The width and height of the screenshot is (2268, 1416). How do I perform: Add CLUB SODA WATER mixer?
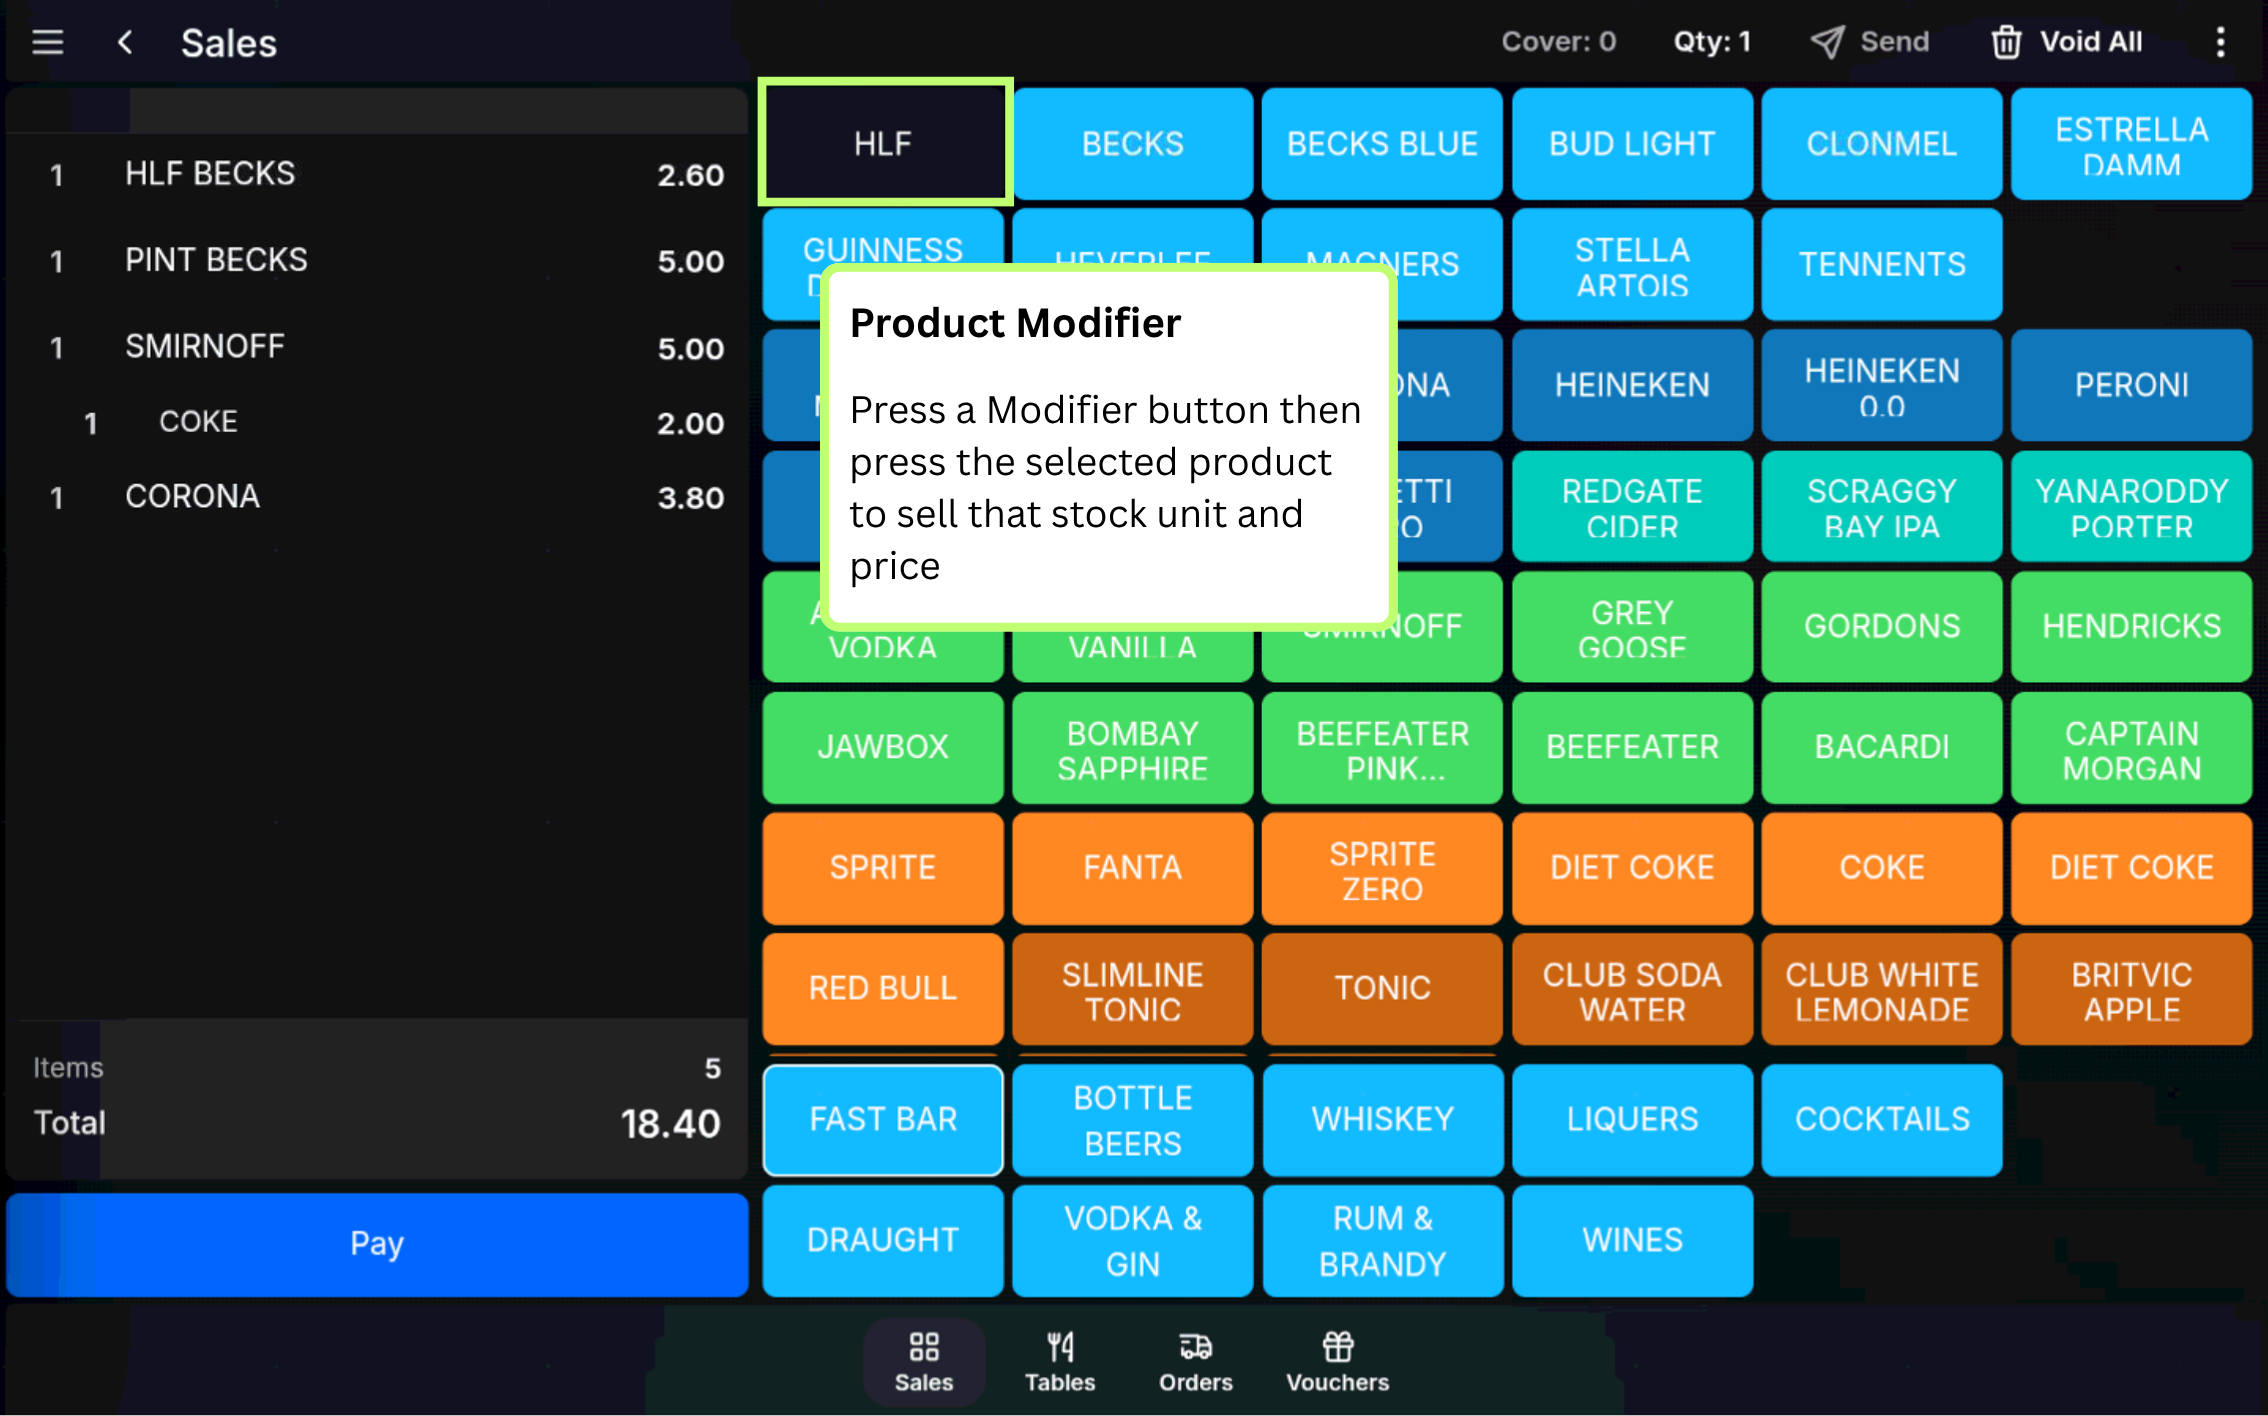point(1632,989)
